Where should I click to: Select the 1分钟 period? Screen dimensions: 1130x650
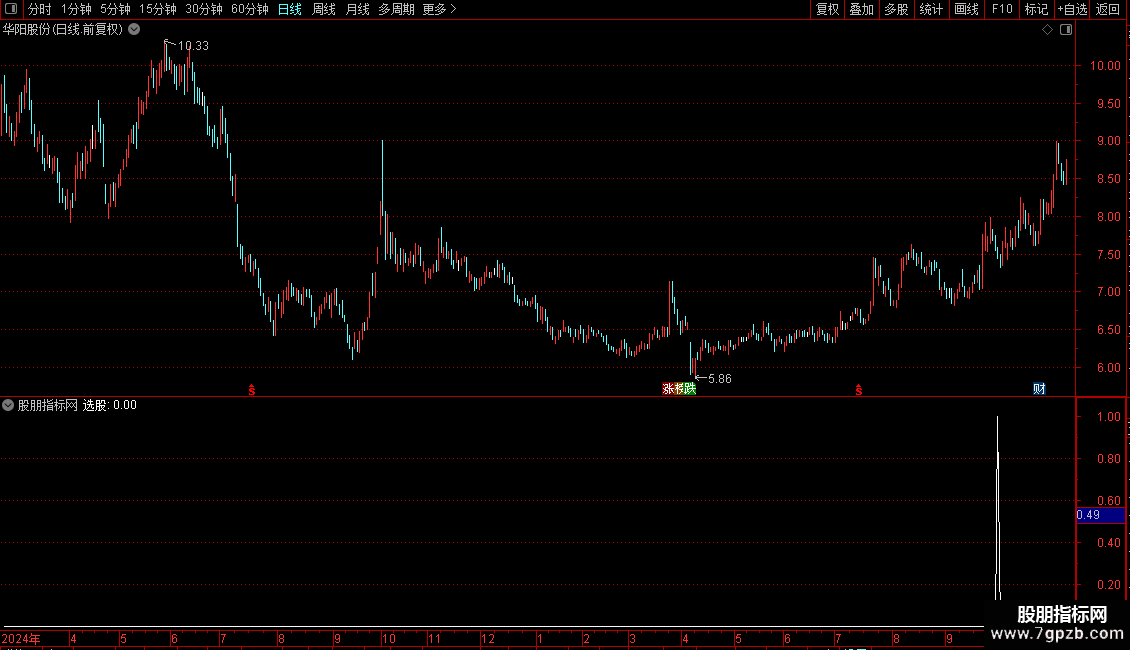[76, 9]
